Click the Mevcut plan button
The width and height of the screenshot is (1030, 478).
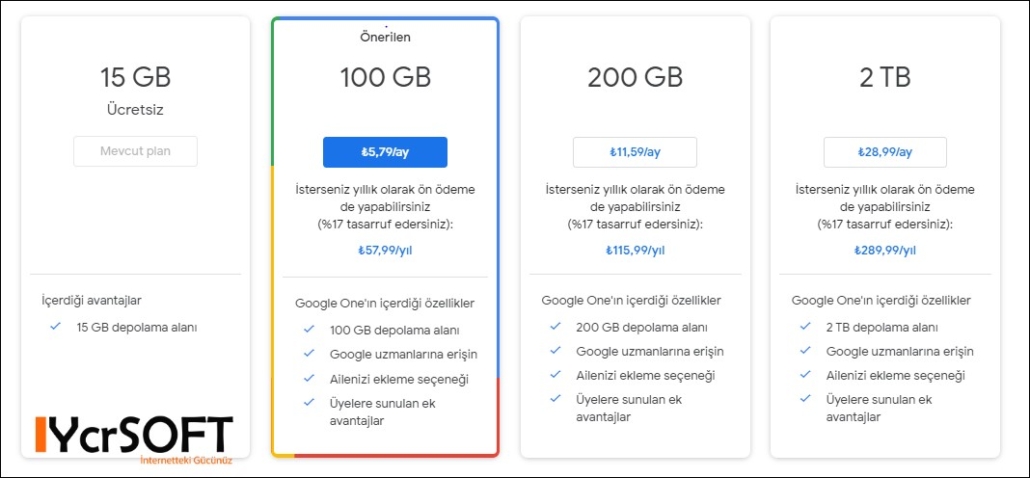pyautogui.click(x=135, y=151)
